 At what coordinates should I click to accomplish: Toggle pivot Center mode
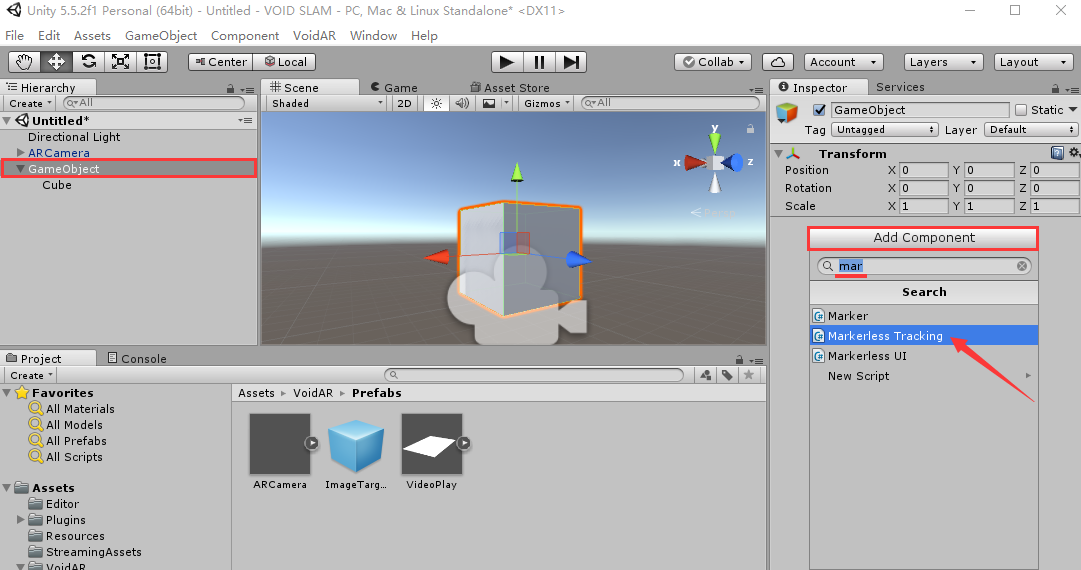click(221, 62)
